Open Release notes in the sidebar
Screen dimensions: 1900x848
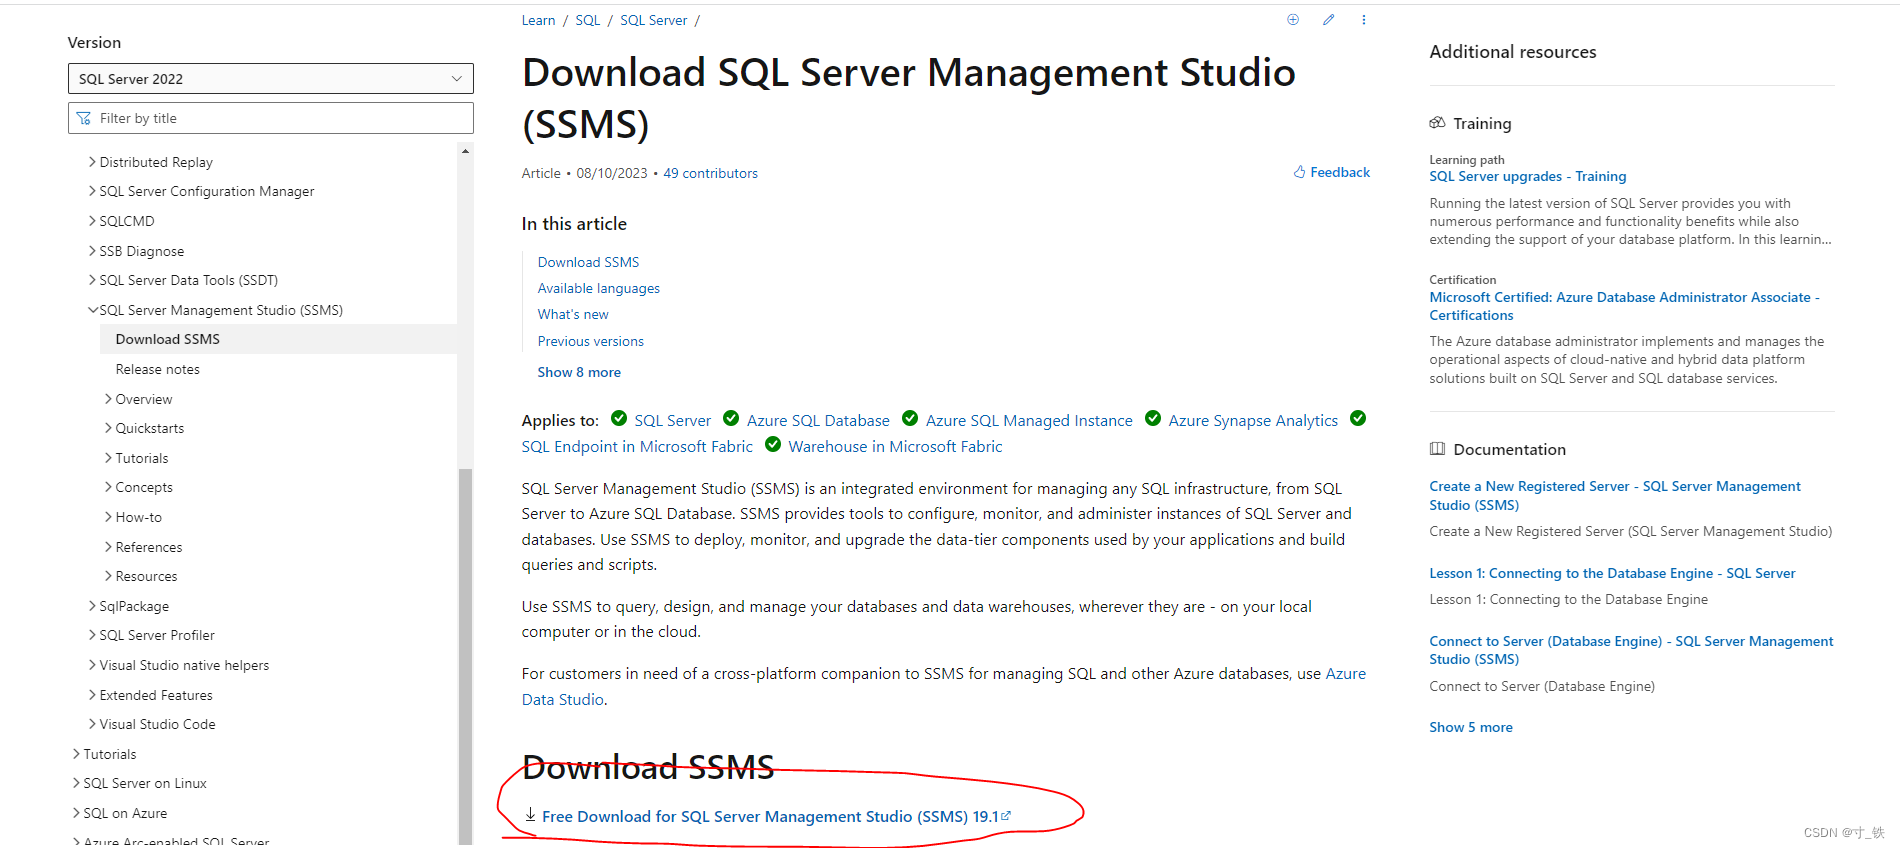coord(158,369)
